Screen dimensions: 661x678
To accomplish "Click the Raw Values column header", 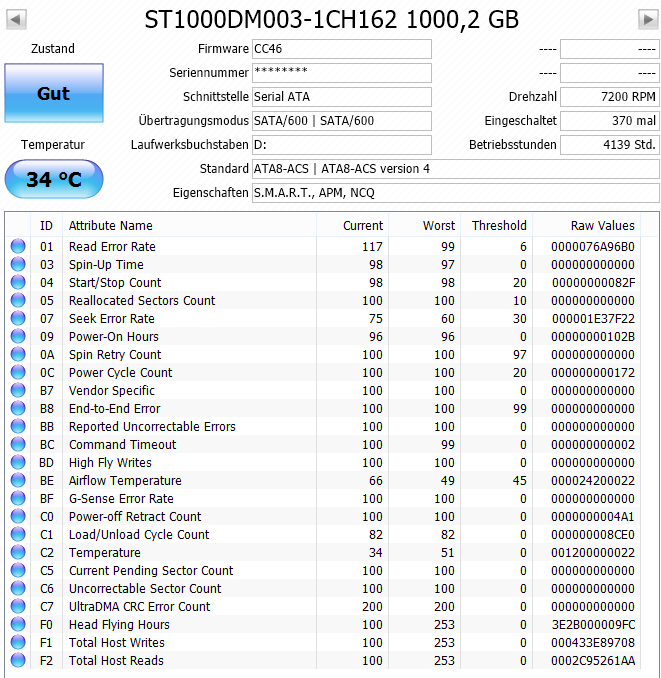I will 587,226.
